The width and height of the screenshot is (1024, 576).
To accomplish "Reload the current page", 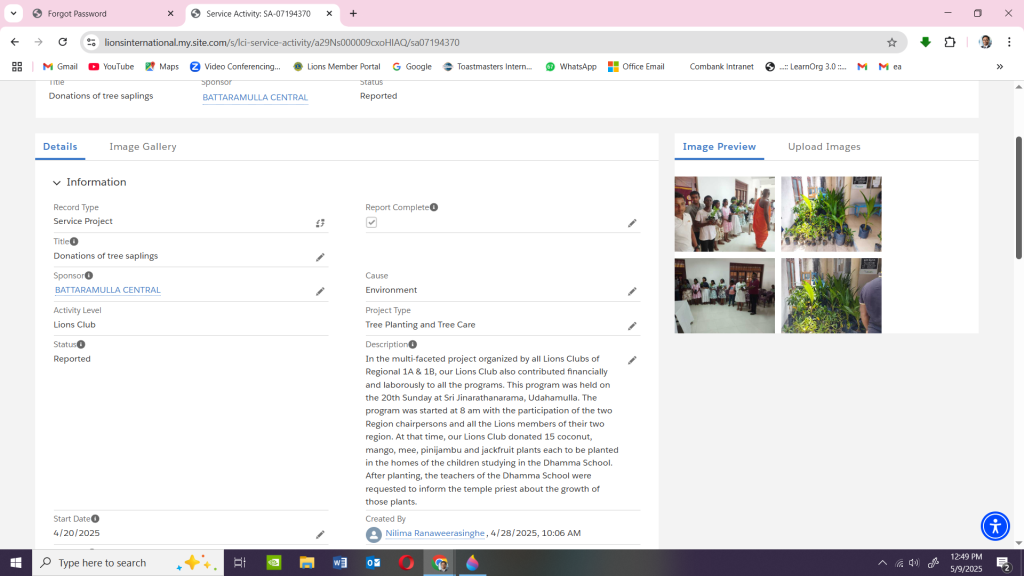I will pos(63,42).
